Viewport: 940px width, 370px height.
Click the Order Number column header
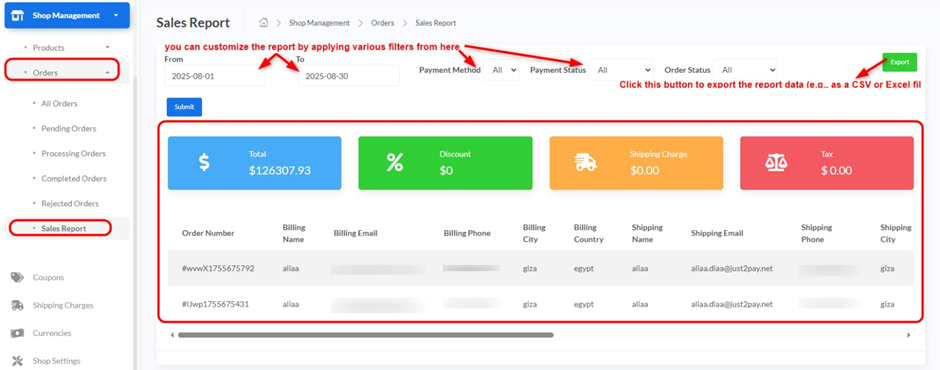tap(208, 233)
